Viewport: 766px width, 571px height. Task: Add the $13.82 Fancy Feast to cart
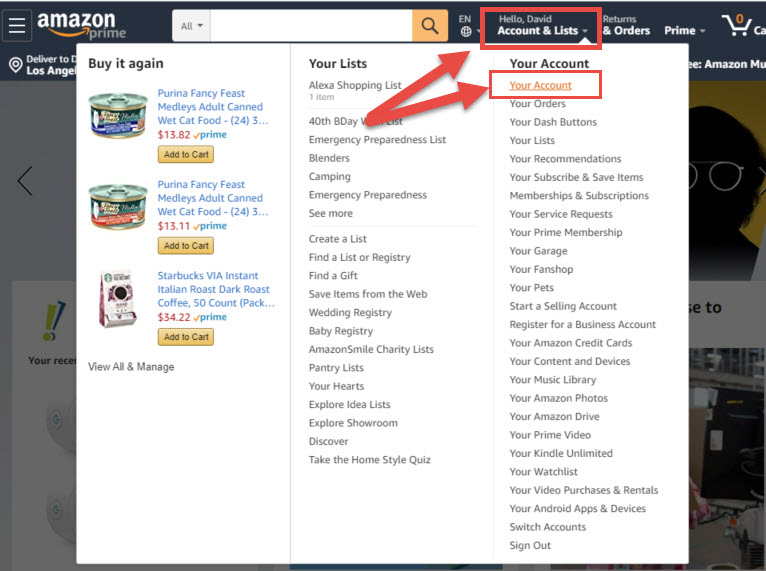point(186,155)
